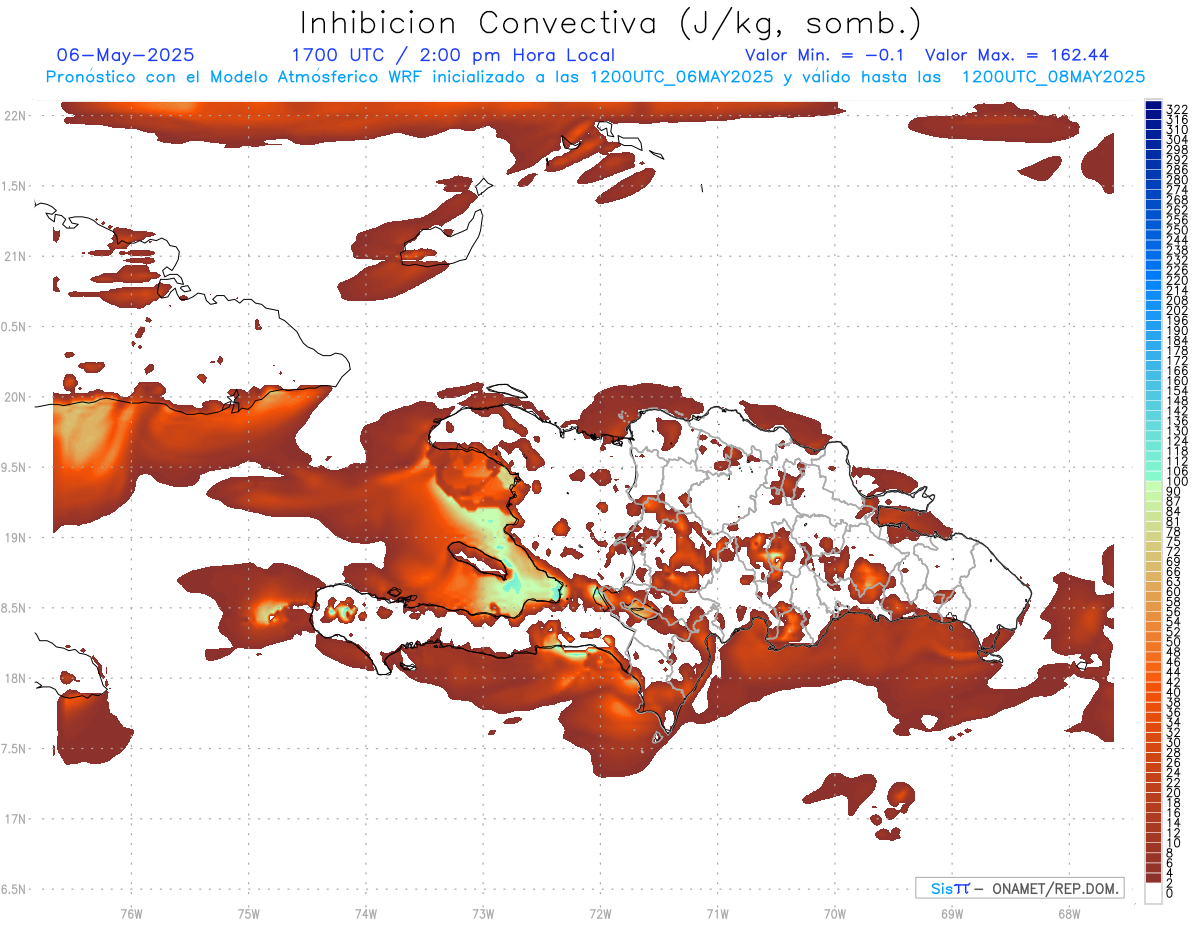
Task: Select the "Valor Max. = 162.44" text
Action: (x=1016, y=55)
